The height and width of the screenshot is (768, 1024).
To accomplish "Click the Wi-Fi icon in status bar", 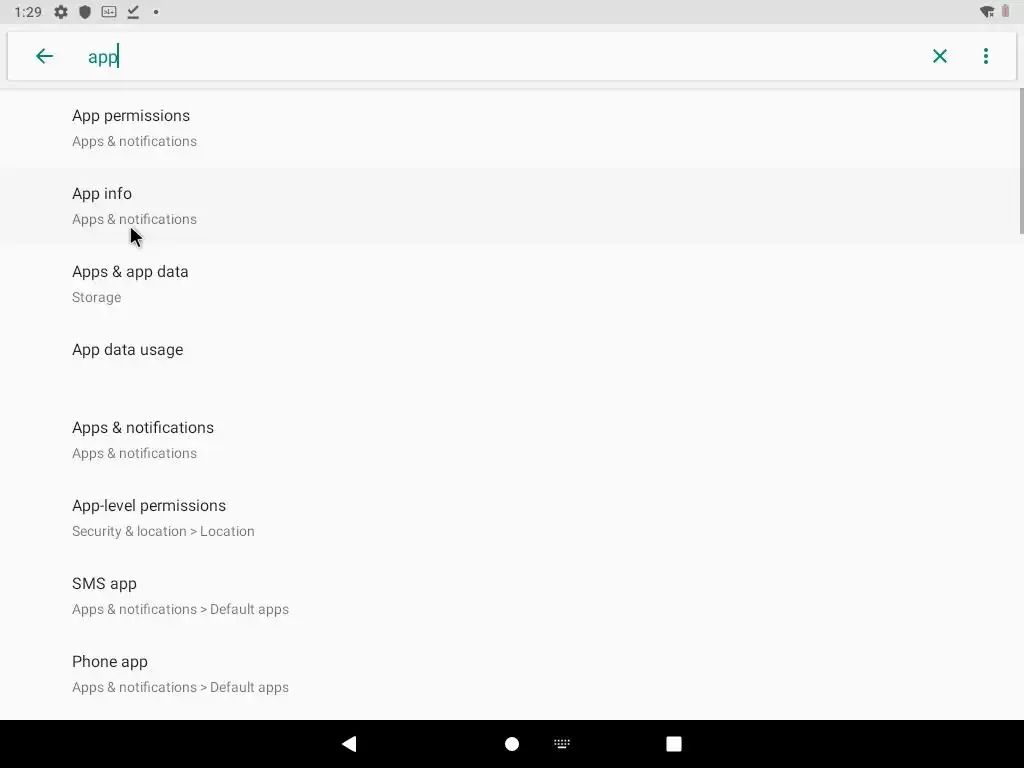I will pyautogui.click(x=987, y=12).
